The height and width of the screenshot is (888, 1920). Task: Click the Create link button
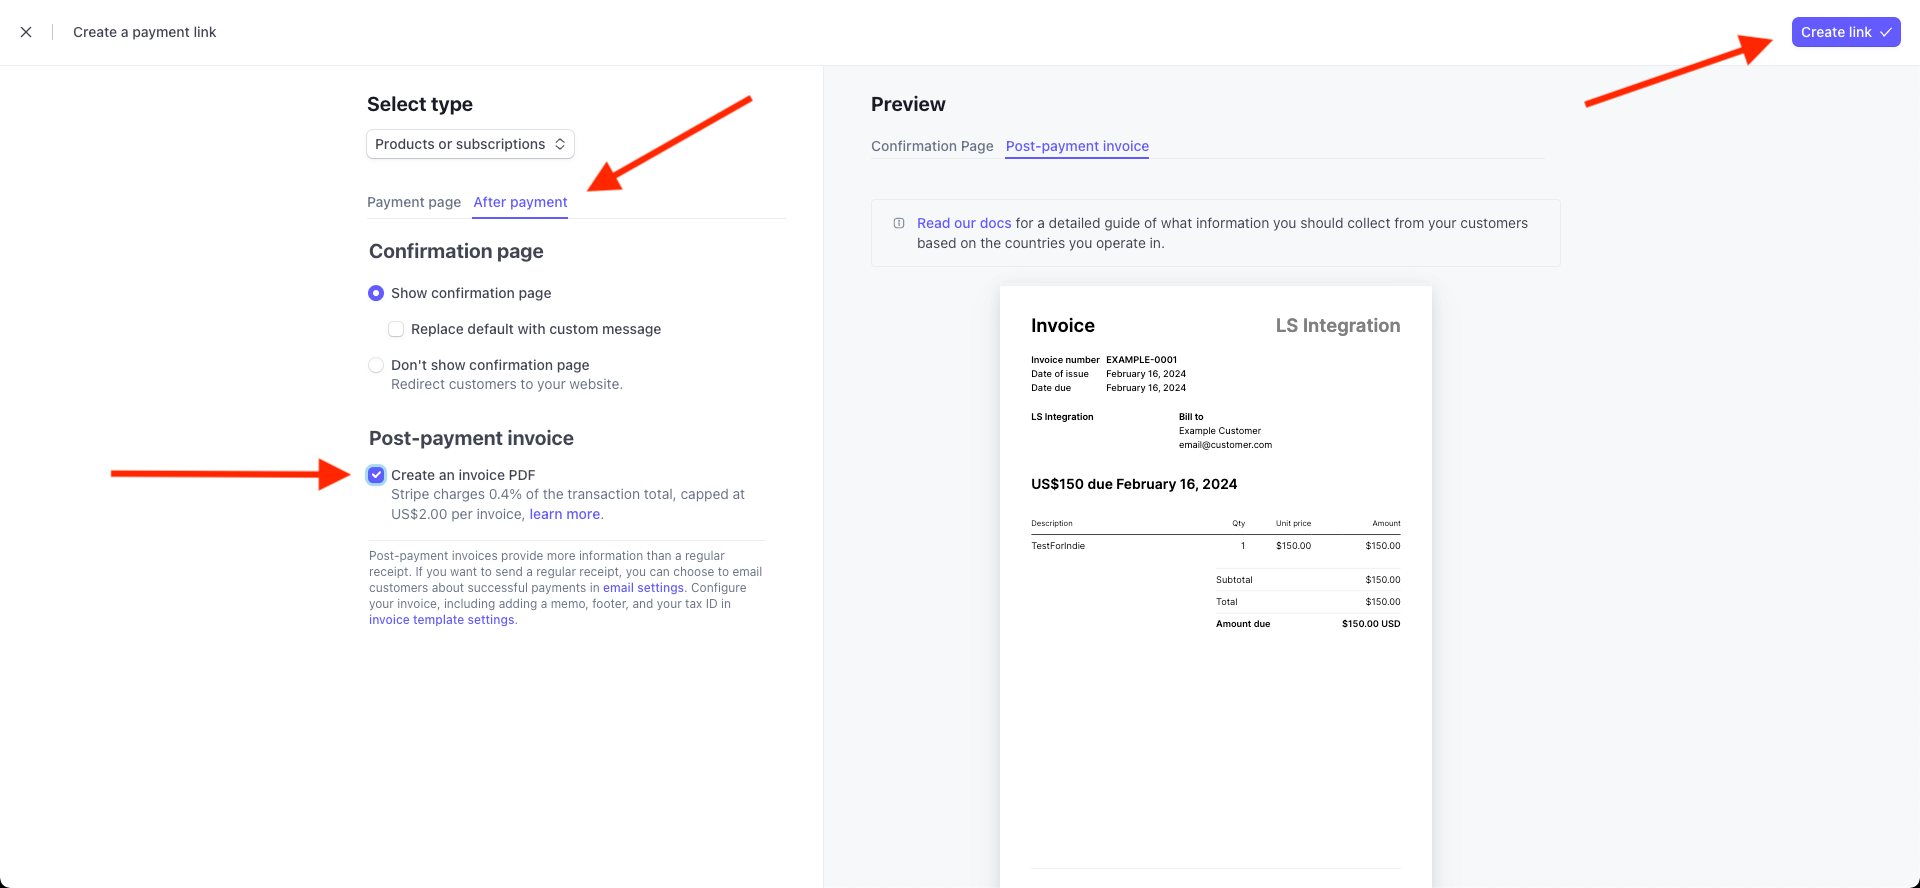(1836, 32)
